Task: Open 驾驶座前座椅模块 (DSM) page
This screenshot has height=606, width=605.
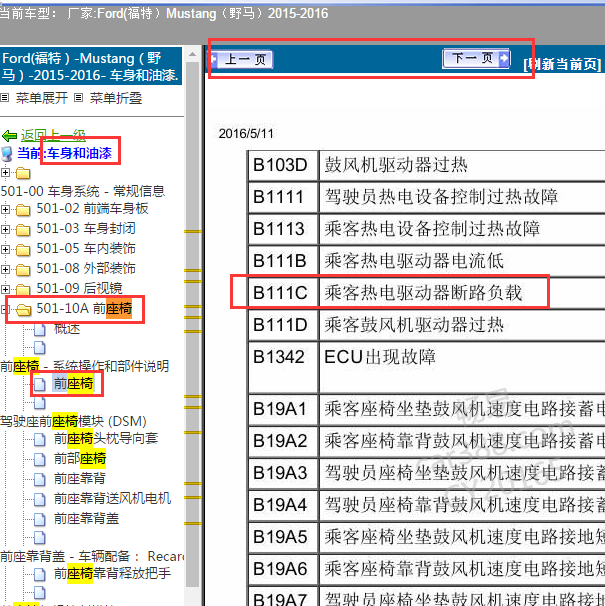Action: point(73,421)
